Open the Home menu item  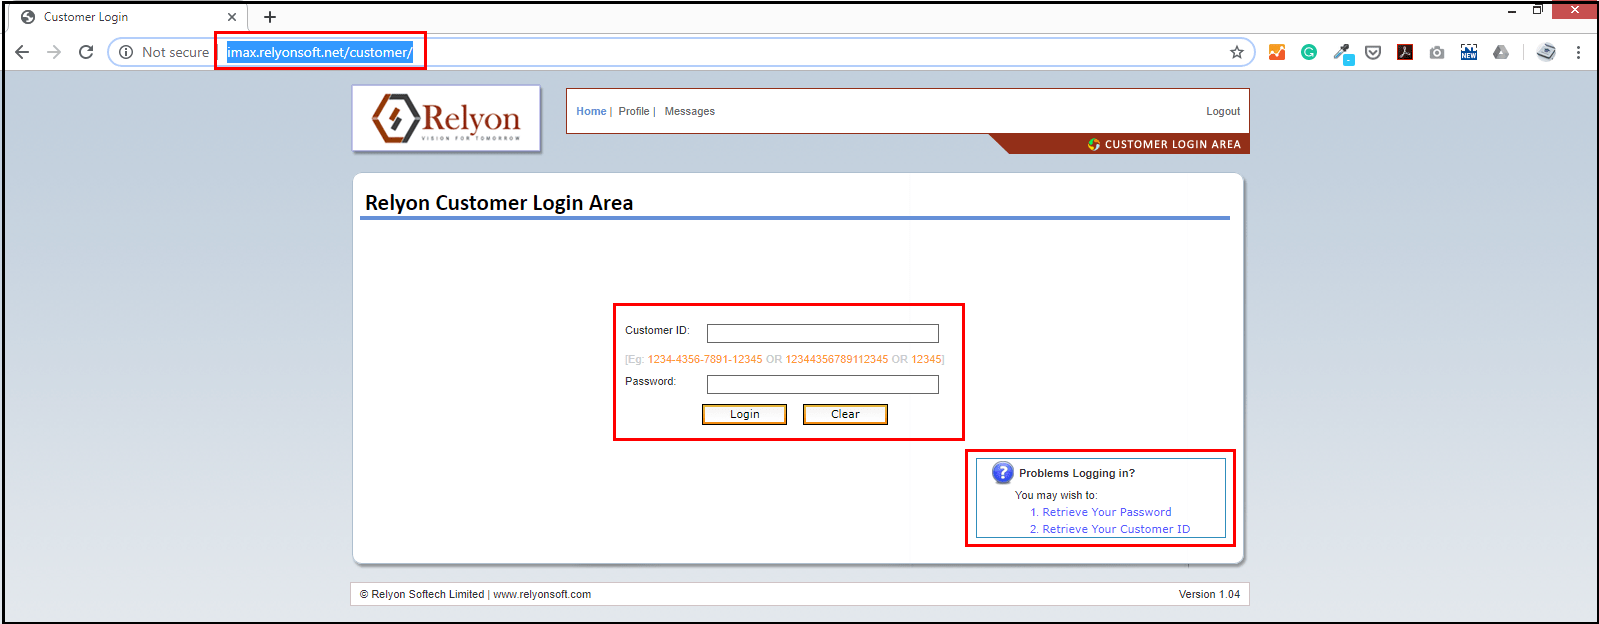591,111
